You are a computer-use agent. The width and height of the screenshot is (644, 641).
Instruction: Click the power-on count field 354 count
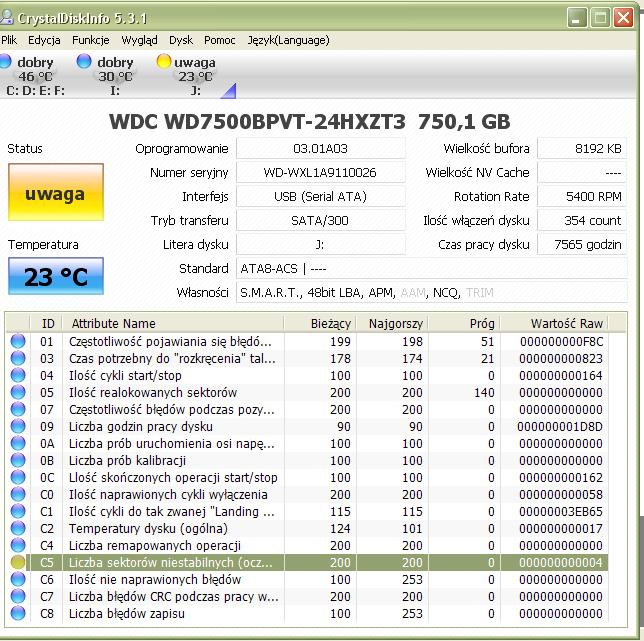pos(582,221)
